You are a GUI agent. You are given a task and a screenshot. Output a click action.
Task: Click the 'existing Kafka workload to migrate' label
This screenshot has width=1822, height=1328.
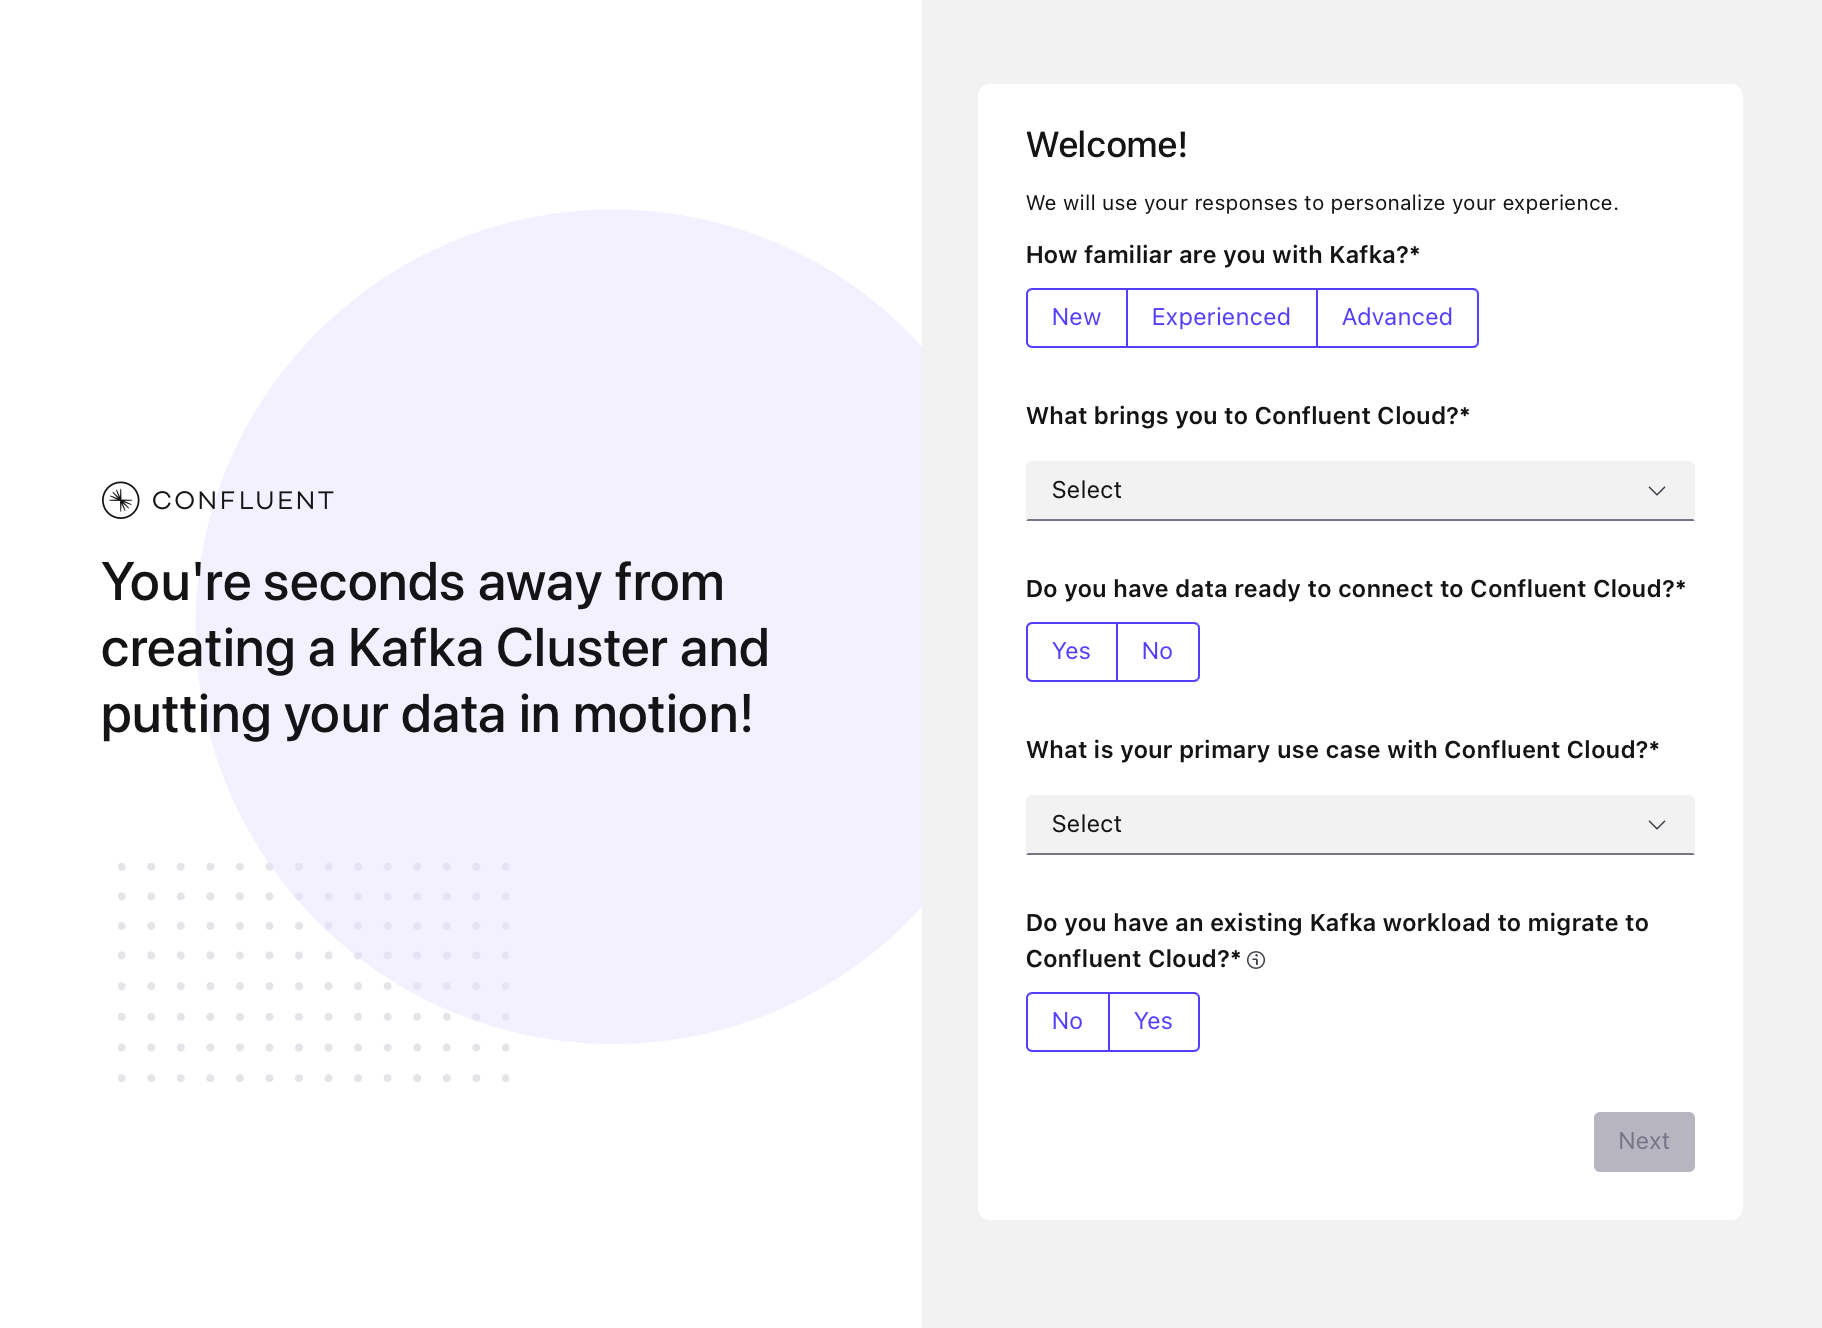[1337, 941]
